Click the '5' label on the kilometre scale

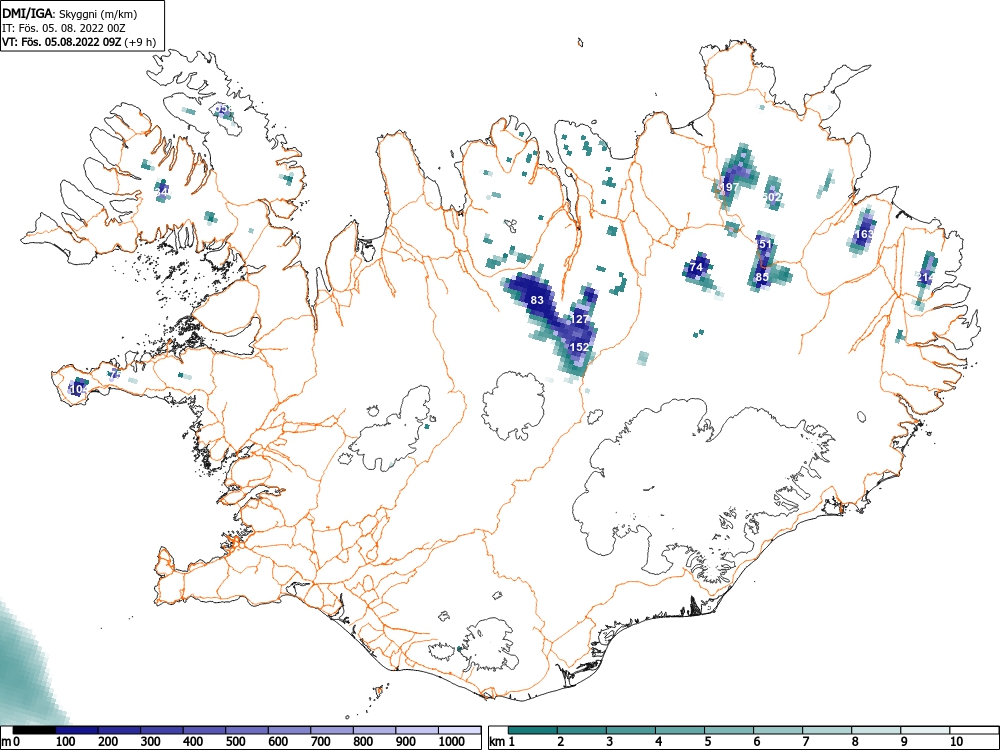pyautogui.click(x=708, y=742)
